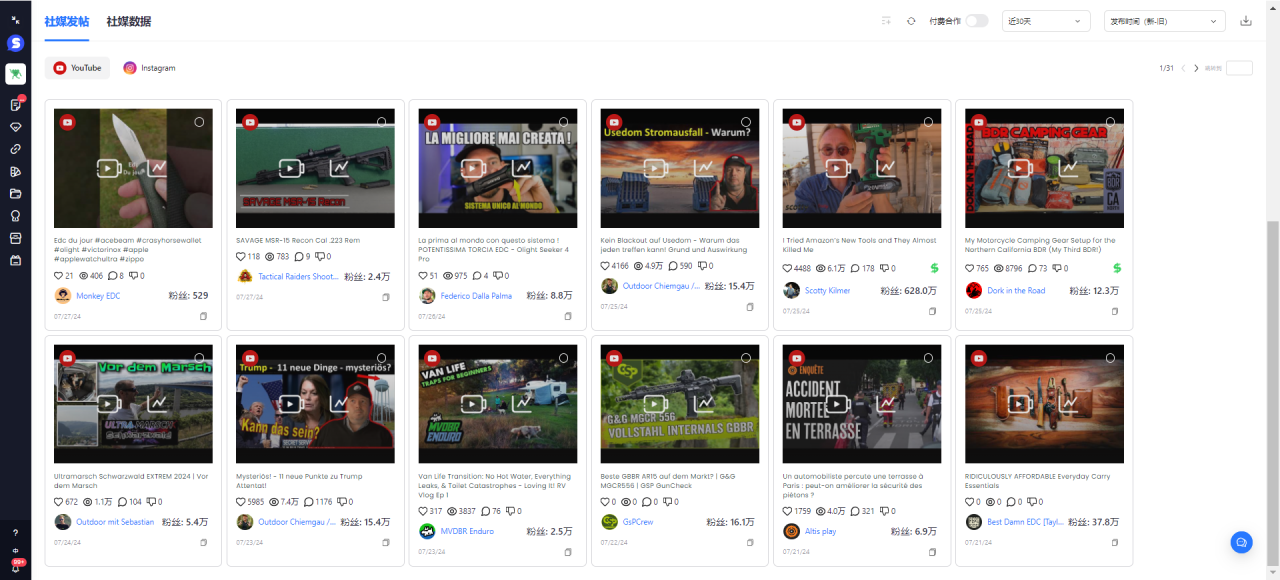Image resolution: width=1280 pixels, height=580 pixels.
Task: Open the Dork in the Road channel
Action: click(x=1016, y=291)
